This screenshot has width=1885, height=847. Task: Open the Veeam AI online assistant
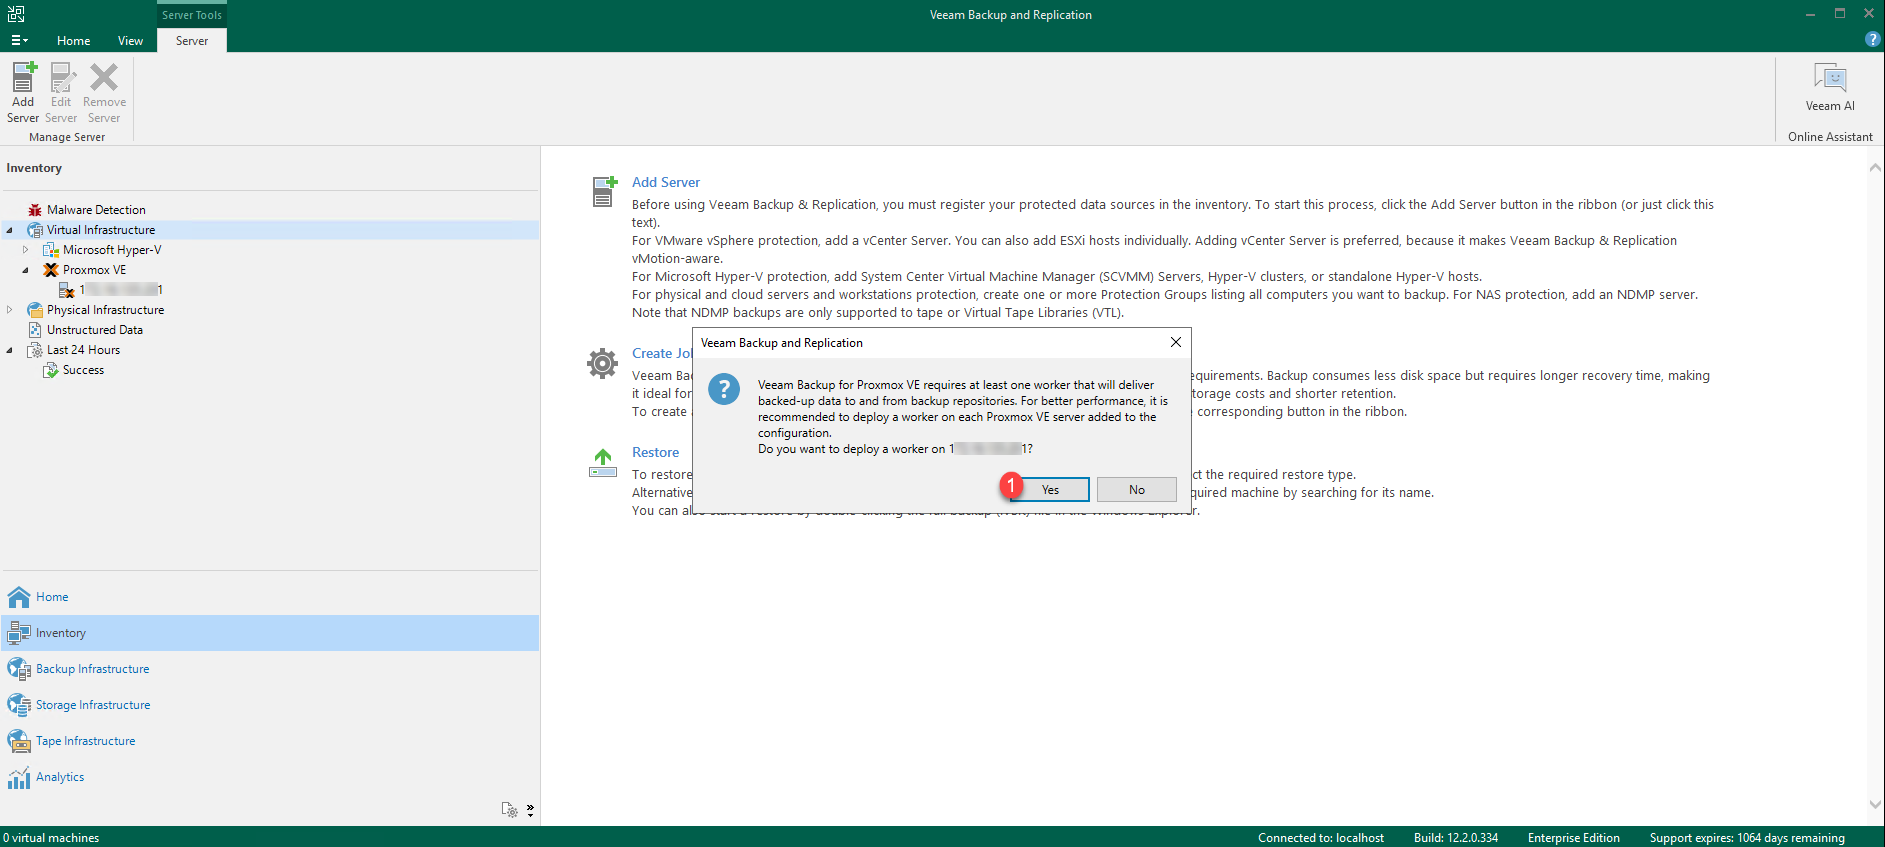1830,87
